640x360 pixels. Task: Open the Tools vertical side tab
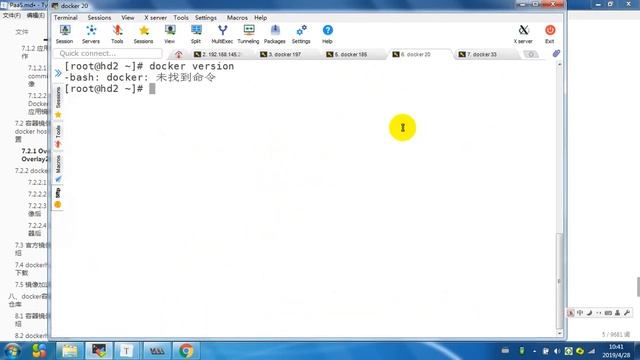pyautogui.click(x=58, y=136)
